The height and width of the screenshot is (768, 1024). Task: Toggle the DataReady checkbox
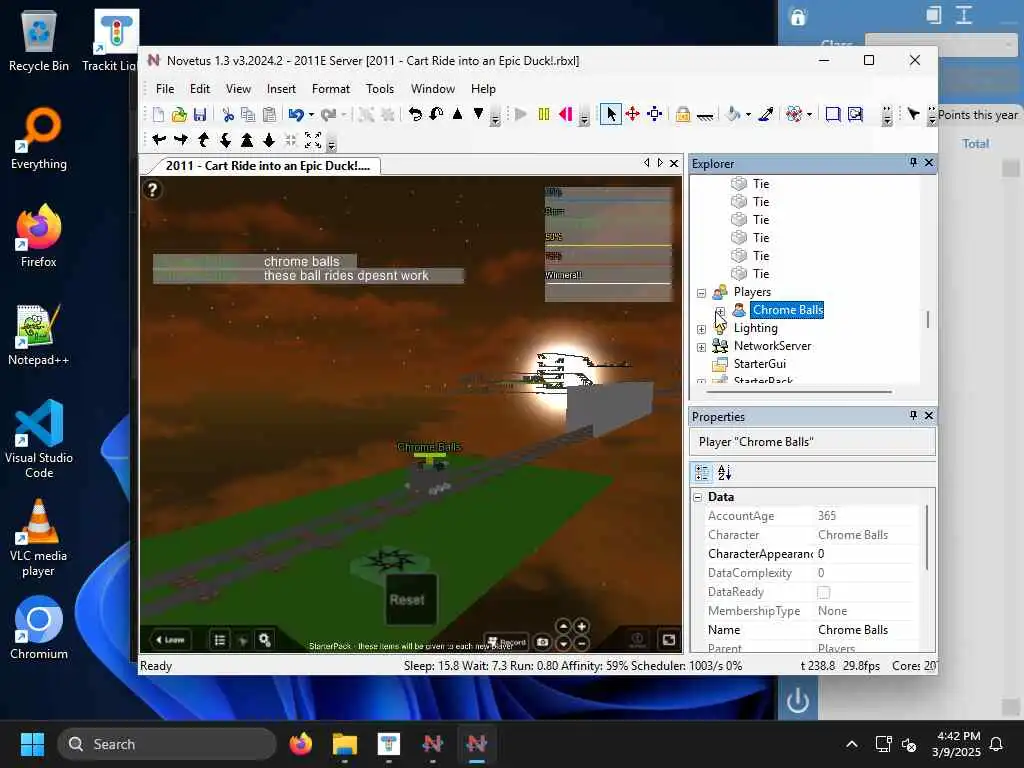click(824, 592)
